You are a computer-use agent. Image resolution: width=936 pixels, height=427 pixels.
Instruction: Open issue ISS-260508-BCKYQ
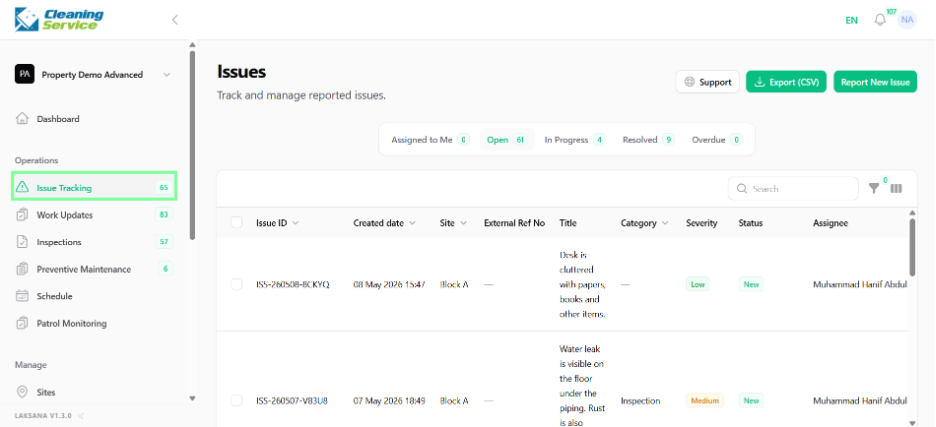[x=292, y=284]
